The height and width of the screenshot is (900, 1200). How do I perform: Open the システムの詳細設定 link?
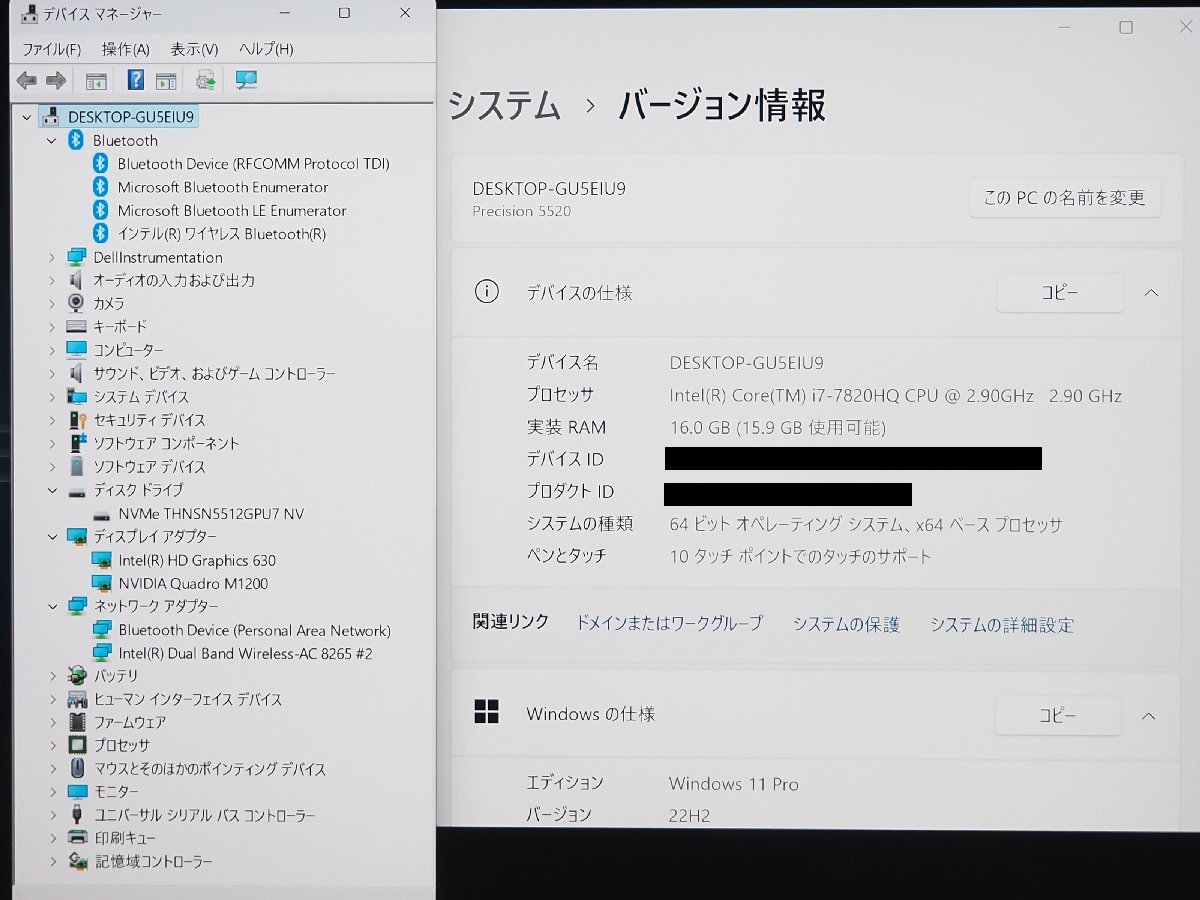point(1002,625)
